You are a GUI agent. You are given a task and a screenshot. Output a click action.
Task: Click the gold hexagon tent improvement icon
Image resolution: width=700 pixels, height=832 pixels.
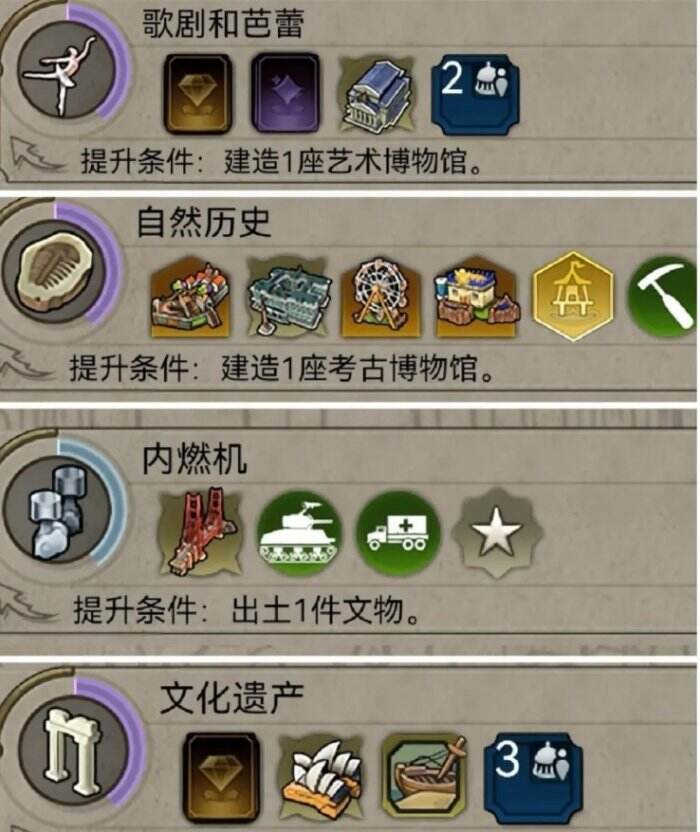click(x=573, y=296)
